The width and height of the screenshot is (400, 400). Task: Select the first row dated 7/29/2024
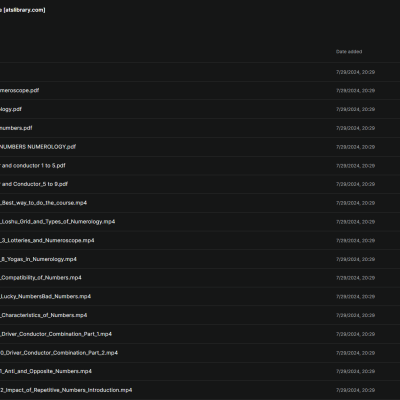click(200, 72)
